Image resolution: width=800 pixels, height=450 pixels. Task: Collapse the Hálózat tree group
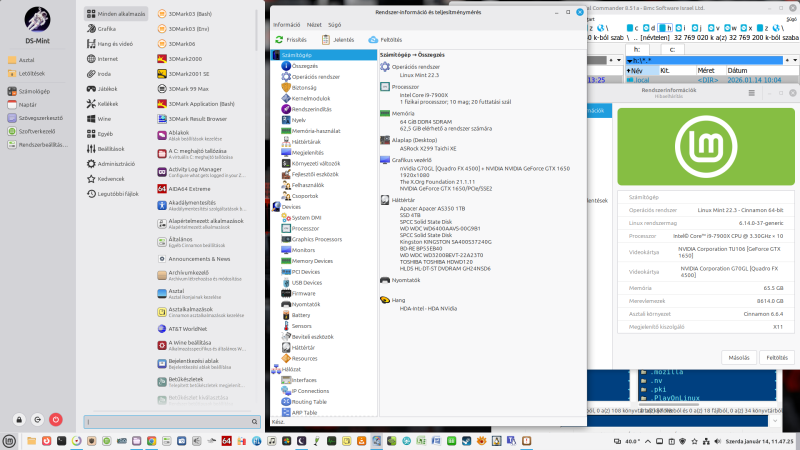coord(286,369)
